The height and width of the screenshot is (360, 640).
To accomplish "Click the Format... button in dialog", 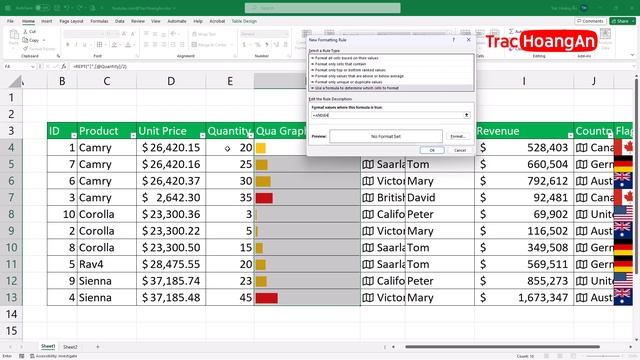I will (458, 136).
